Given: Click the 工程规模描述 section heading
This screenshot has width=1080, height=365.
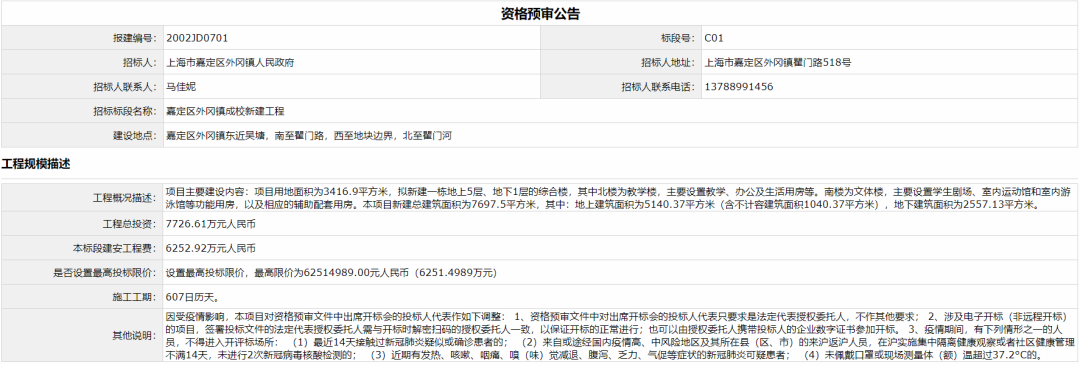Looking at the screenshot, I should (35, 164).
